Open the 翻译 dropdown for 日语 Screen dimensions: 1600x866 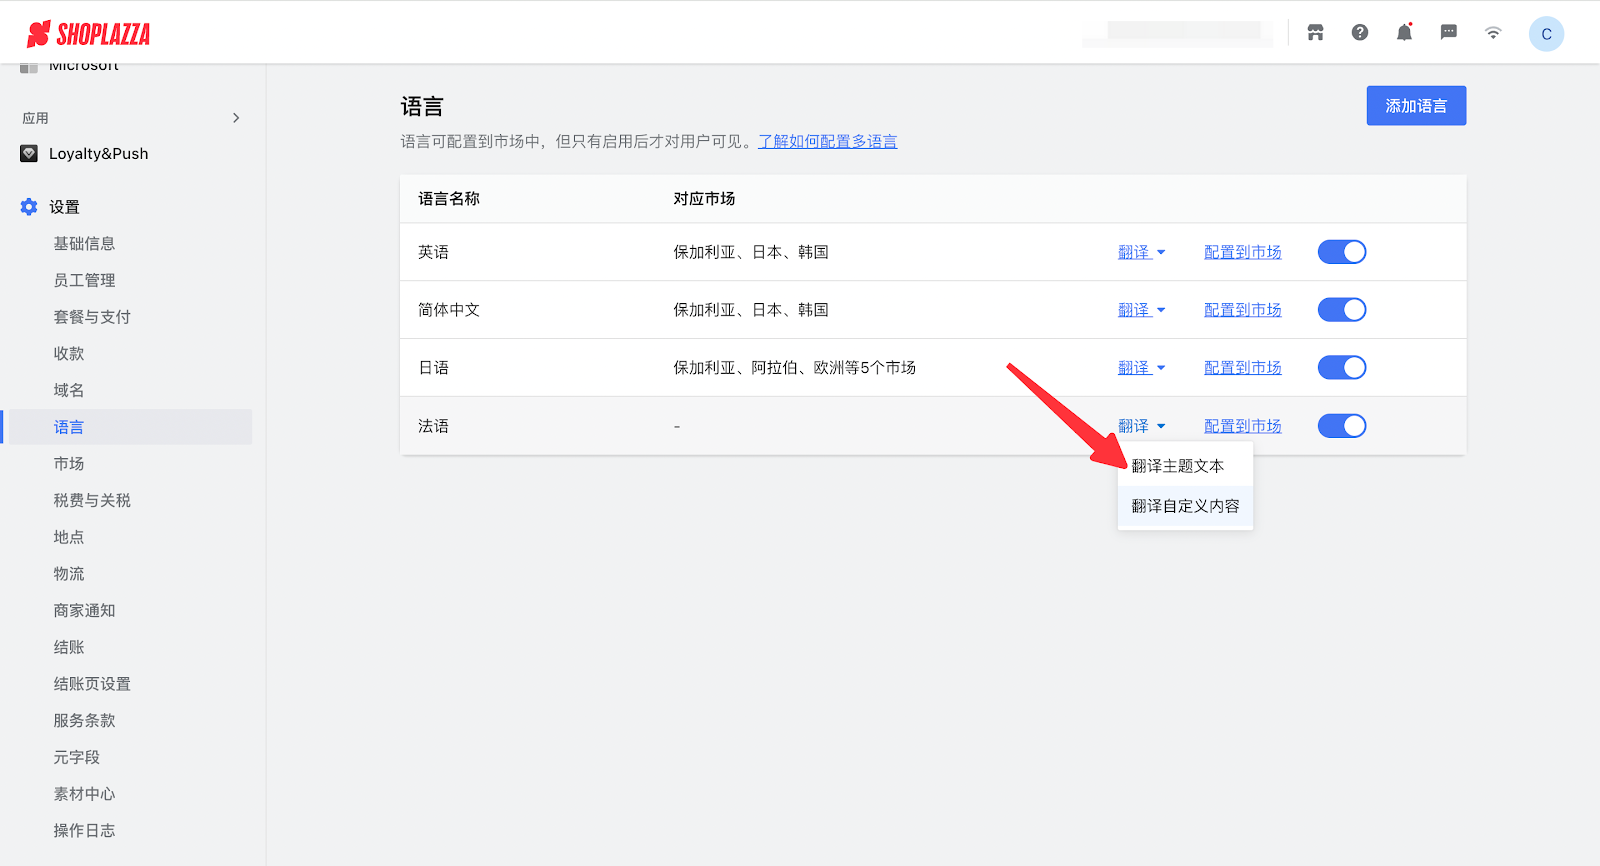point(1141,368)
